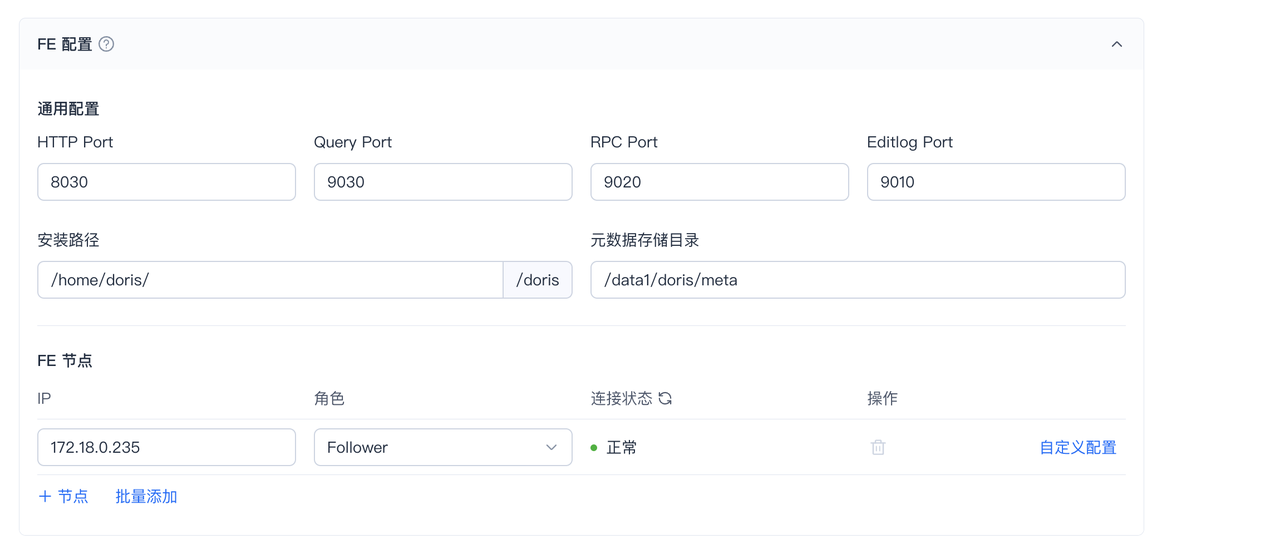The image size is (1280, 554).
Task: Click the dropdown arrow in 角色 selector
Action: pyautogui.click(x=551, y=447)
